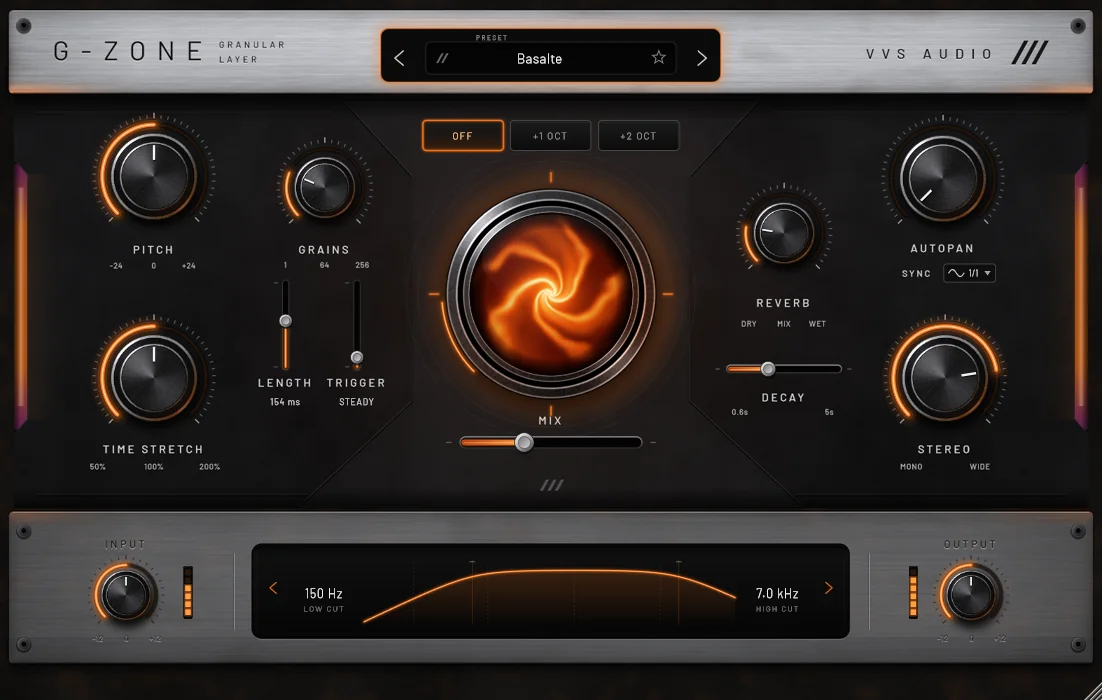This screenshot has height=700, width=1102.
Task: Click the Input gain knob
Action: pyautogui.click(x=127, y=595)
